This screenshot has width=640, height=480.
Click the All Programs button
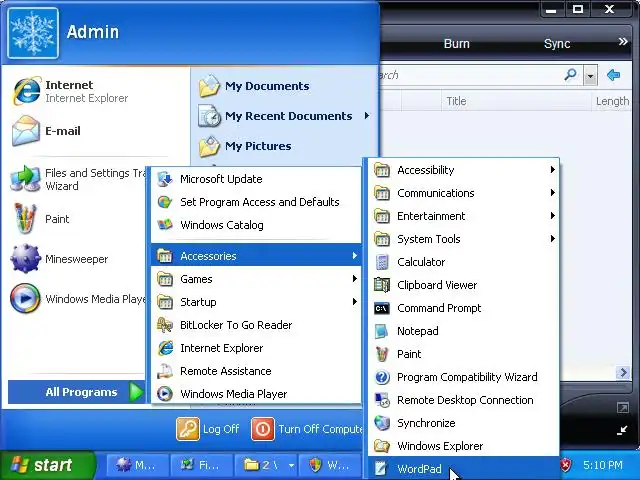coord(77,392)
